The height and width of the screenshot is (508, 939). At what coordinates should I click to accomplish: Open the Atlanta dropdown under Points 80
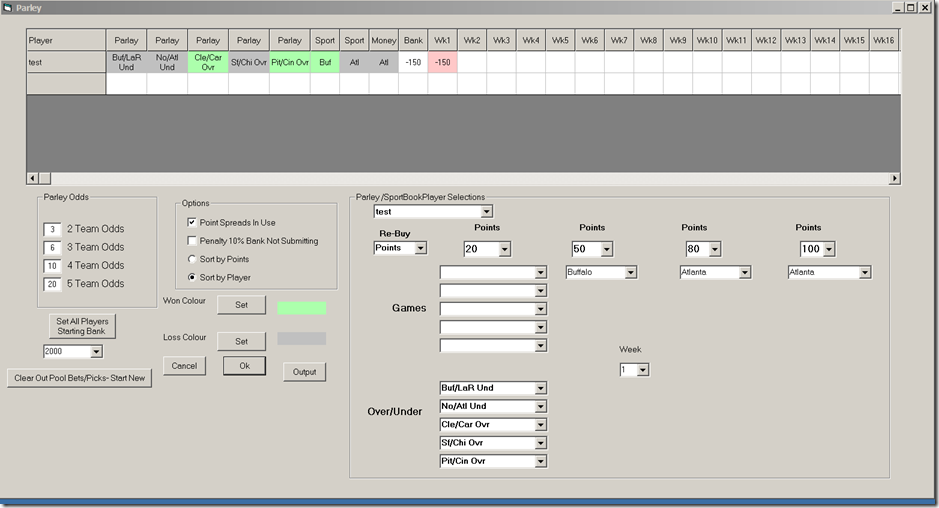point(744,273)
